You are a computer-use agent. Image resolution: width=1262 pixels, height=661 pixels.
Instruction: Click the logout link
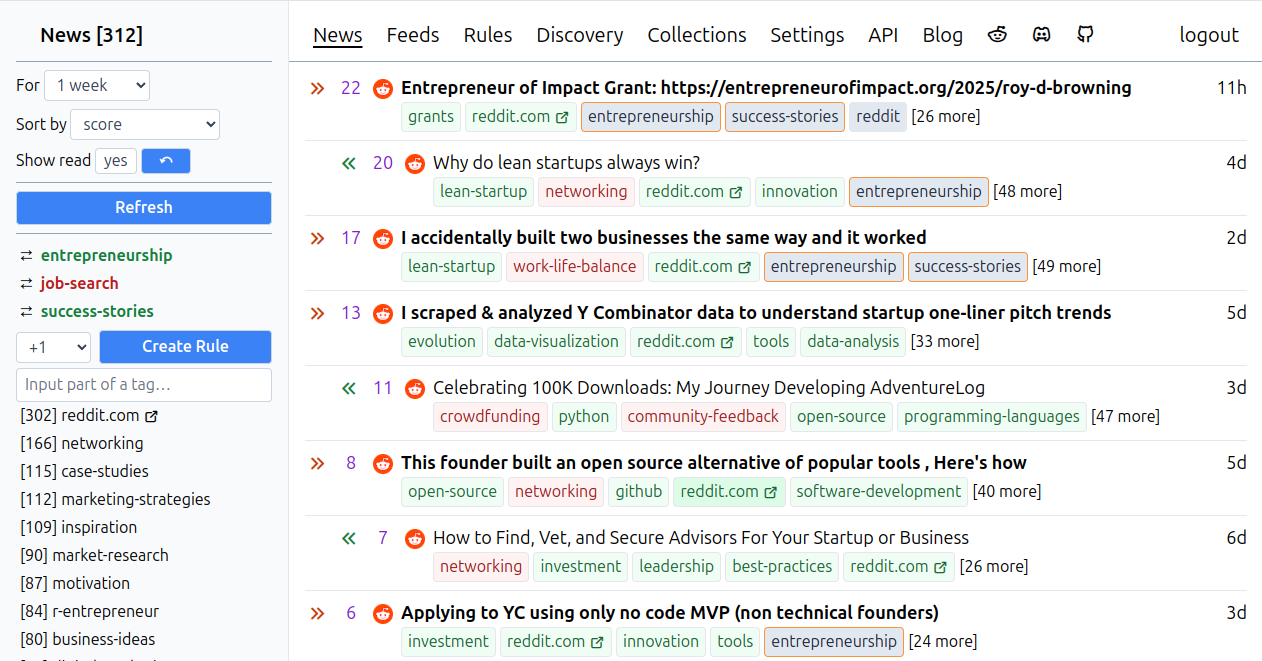point(1209,35)
